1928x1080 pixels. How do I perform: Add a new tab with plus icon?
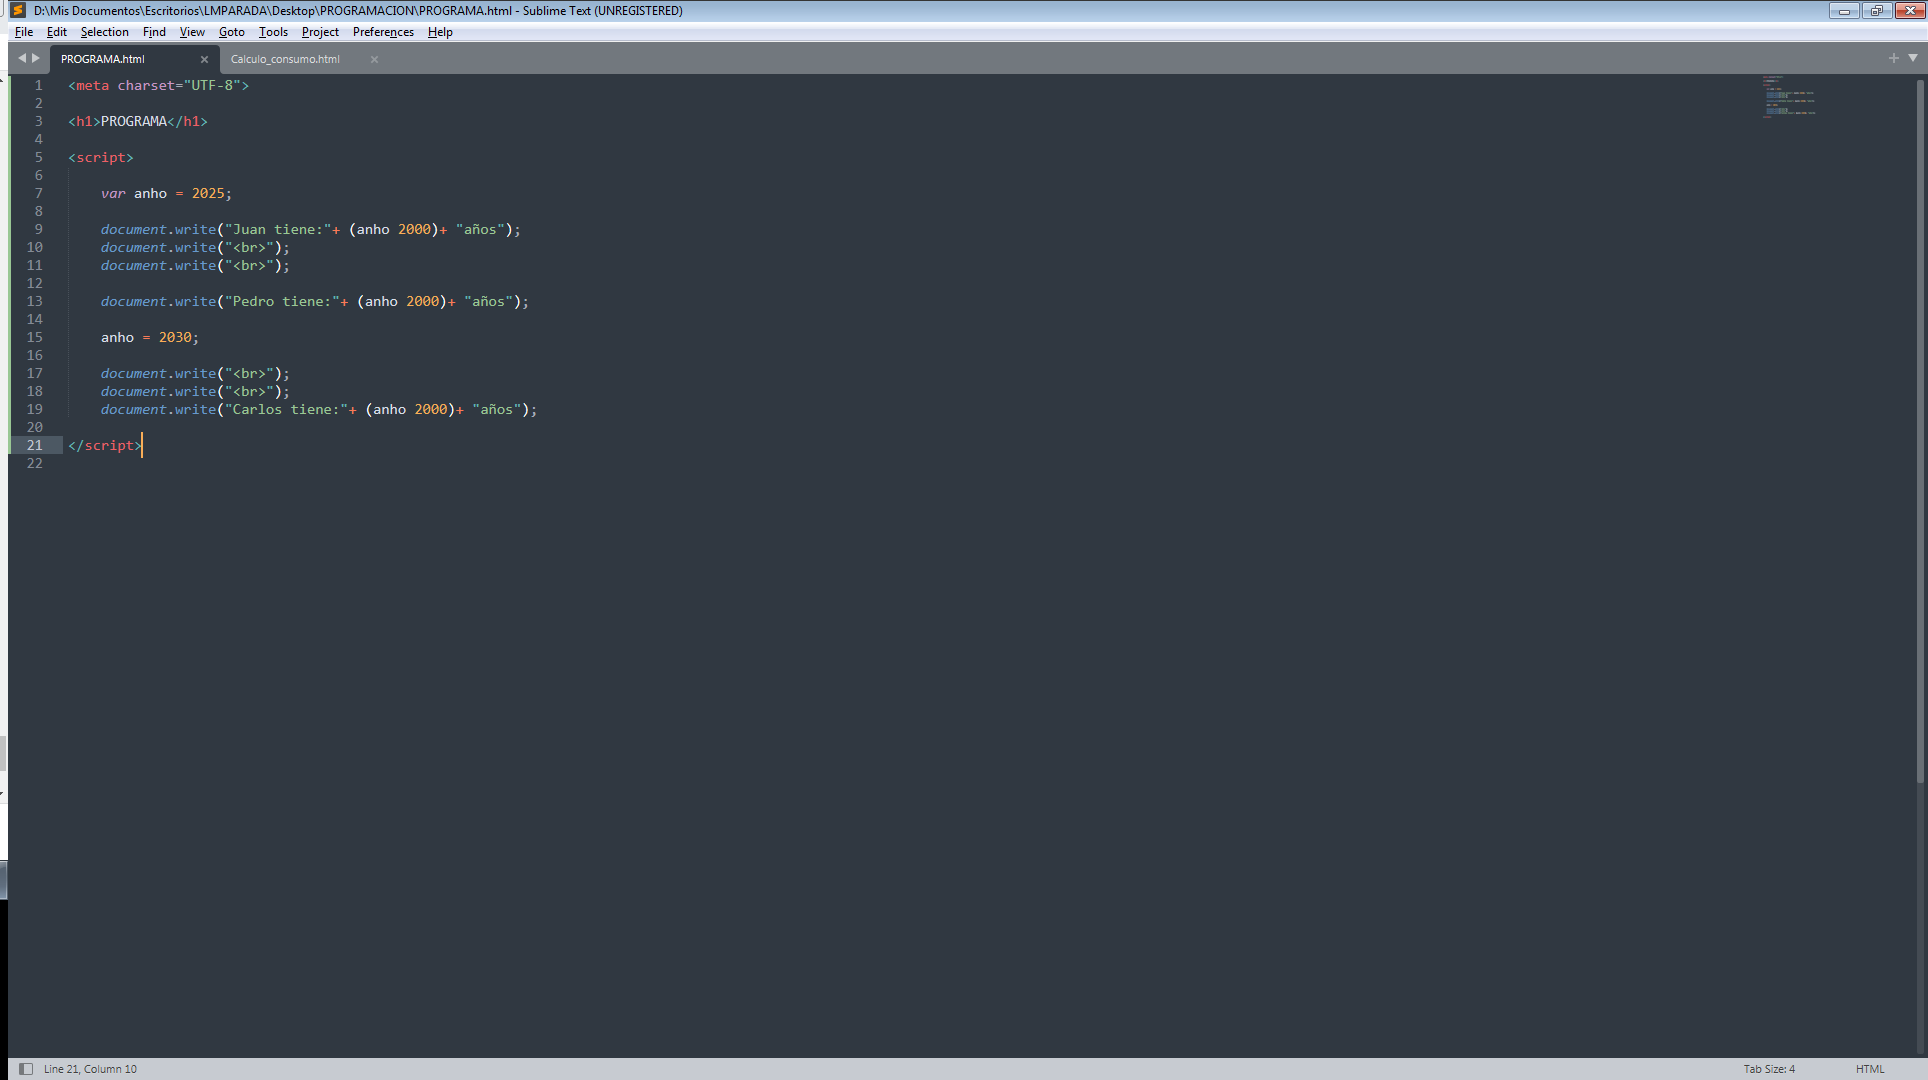point(1893,58)
